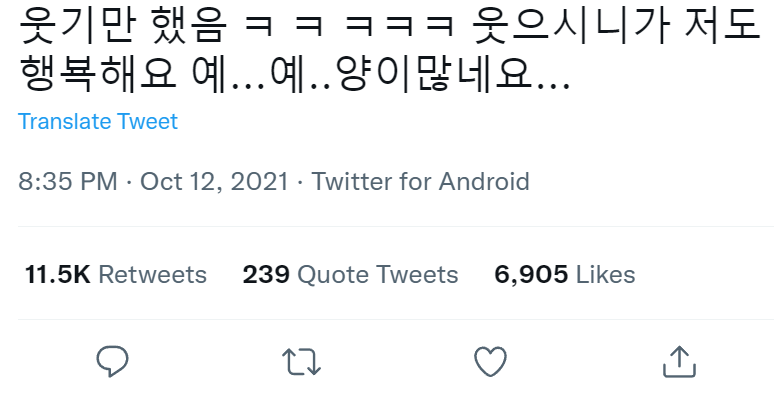Click the reply speech bubble icon
This screenshot has width=780, height=399.
click(x=112, y=362)
